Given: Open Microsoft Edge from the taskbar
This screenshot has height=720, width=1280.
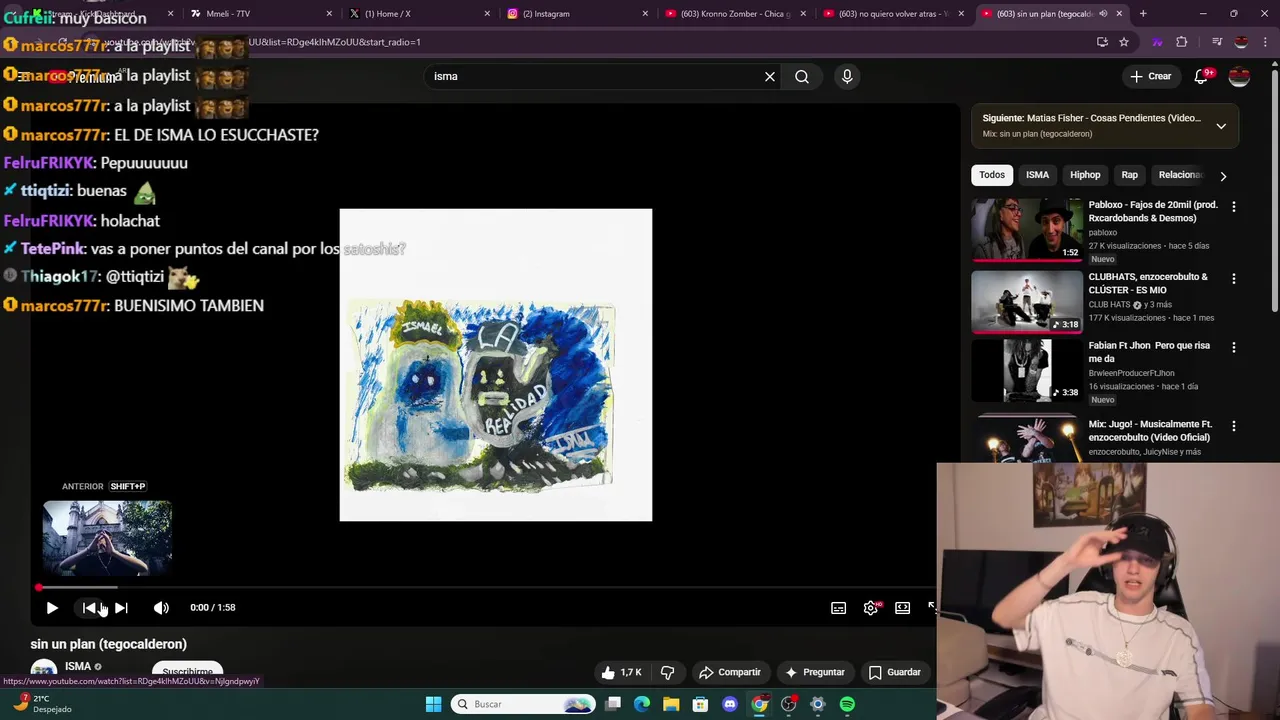Looking at the screenshot, I should click(x=642, y=704).
